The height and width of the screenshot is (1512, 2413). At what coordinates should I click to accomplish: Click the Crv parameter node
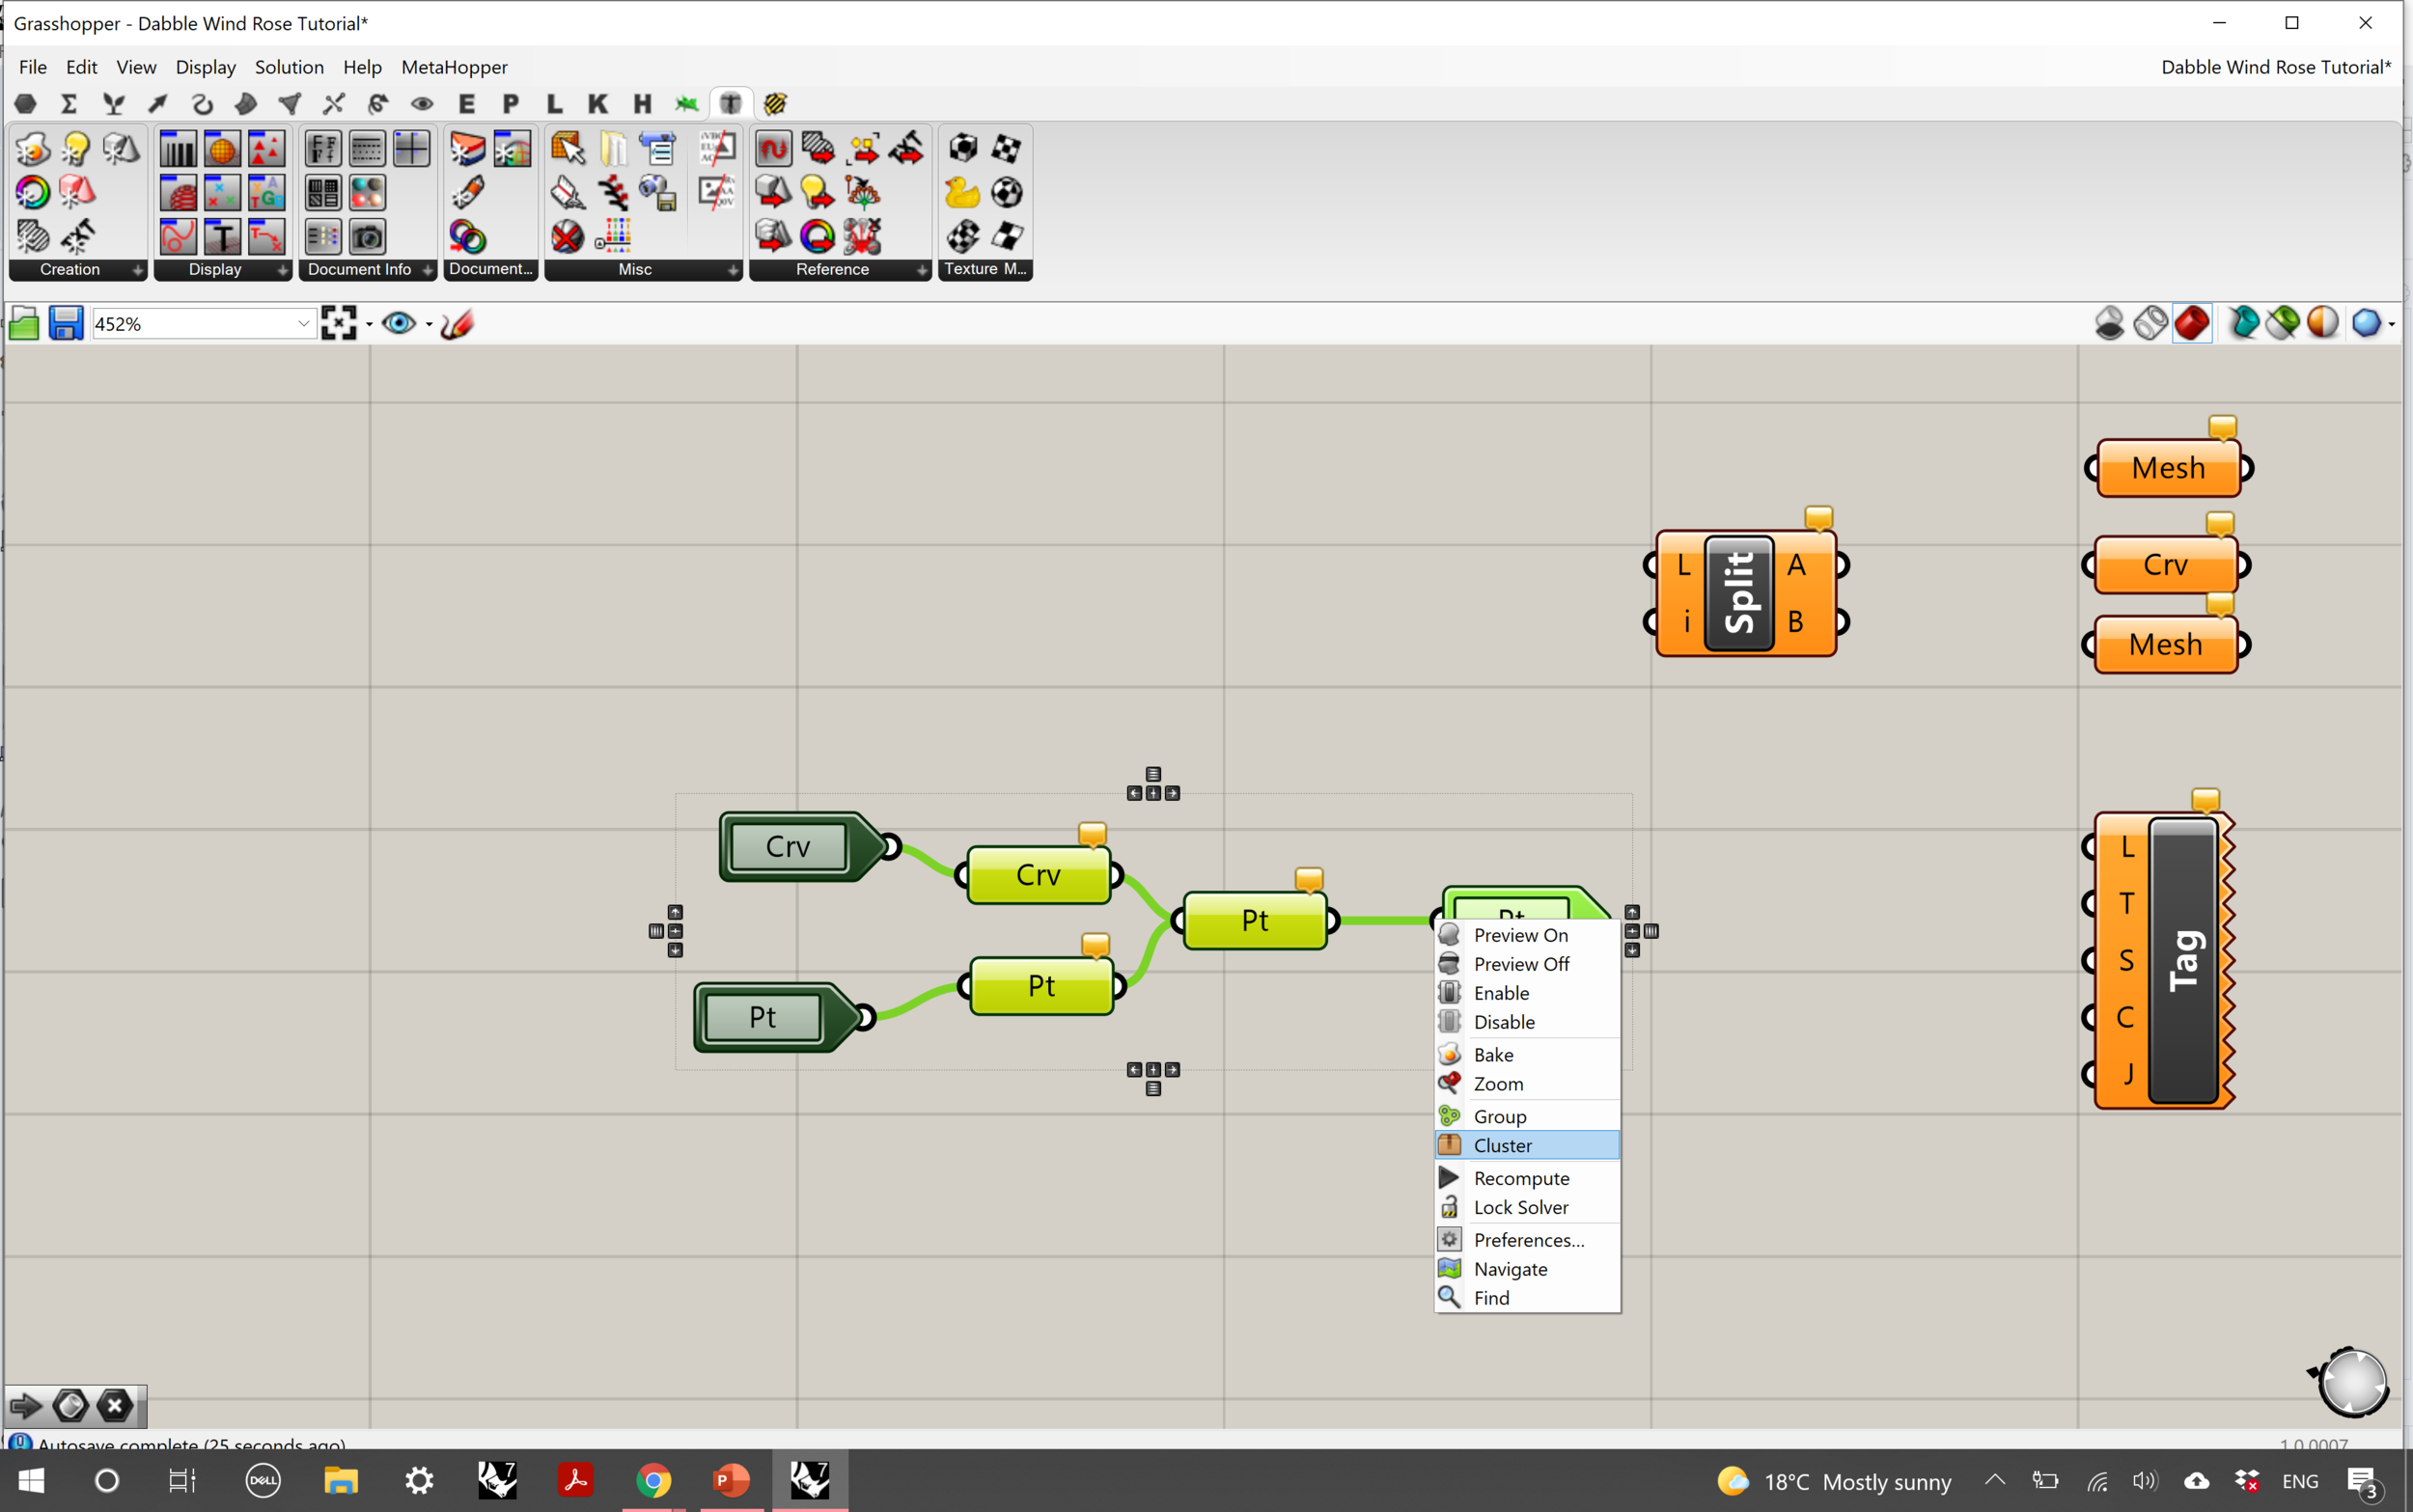[x=790, y=846]
